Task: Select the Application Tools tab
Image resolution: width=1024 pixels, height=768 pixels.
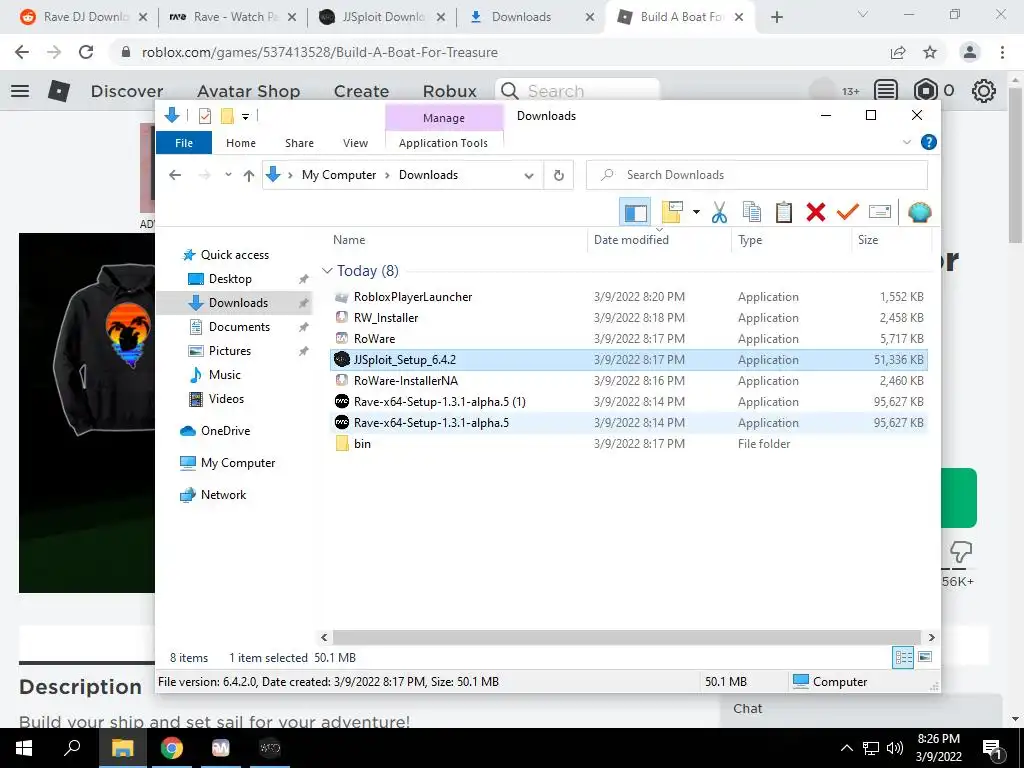Action: (443, 142)
